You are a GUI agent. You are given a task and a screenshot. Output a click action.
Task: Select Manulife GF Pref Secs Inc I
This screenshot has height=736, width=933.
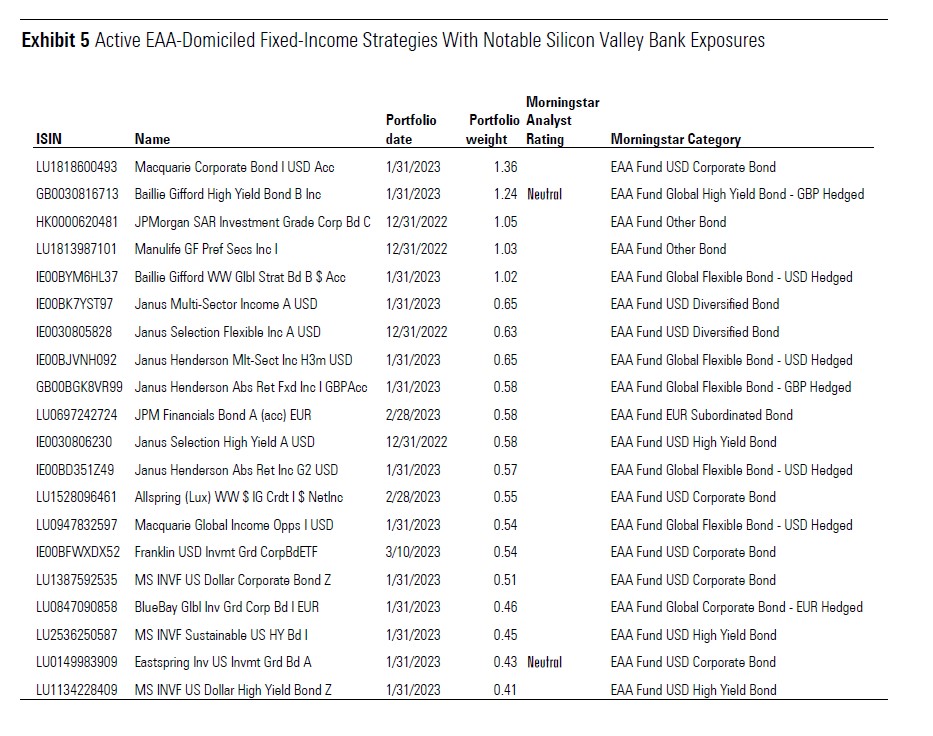click(x=206, y=249)
